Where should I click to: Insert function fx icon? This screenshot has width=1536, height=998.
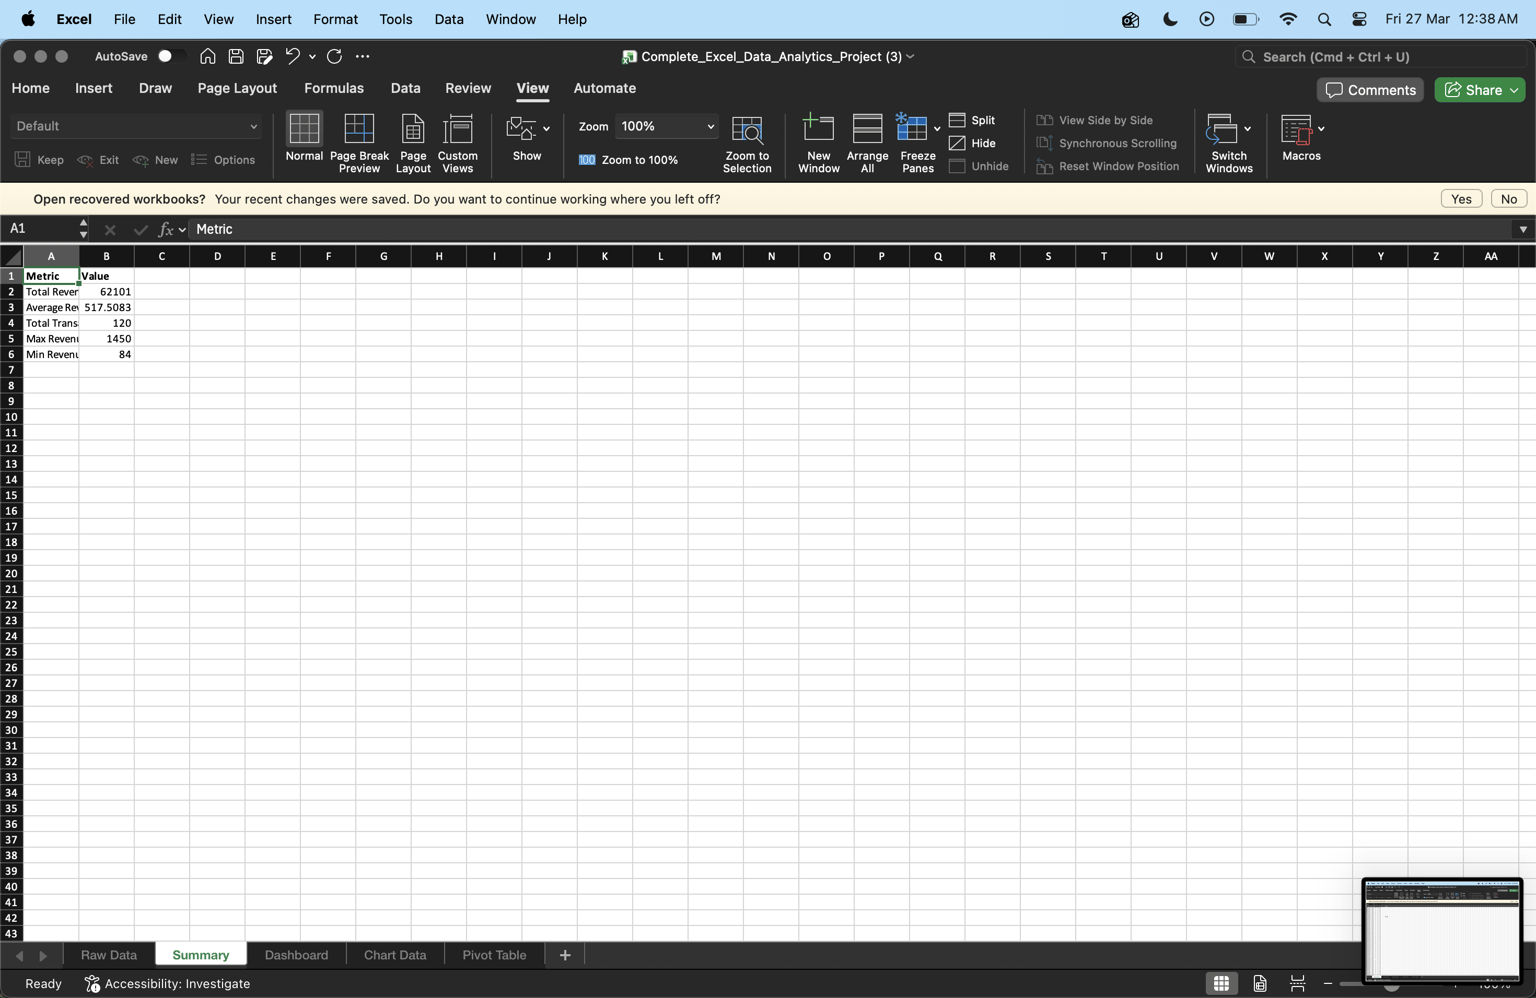[166, 230]
